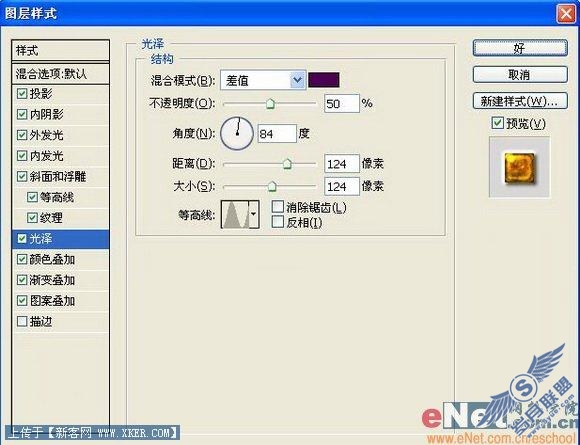
Task: Open the 混合模式 blend mode dropdown
Action: point(263,80)
